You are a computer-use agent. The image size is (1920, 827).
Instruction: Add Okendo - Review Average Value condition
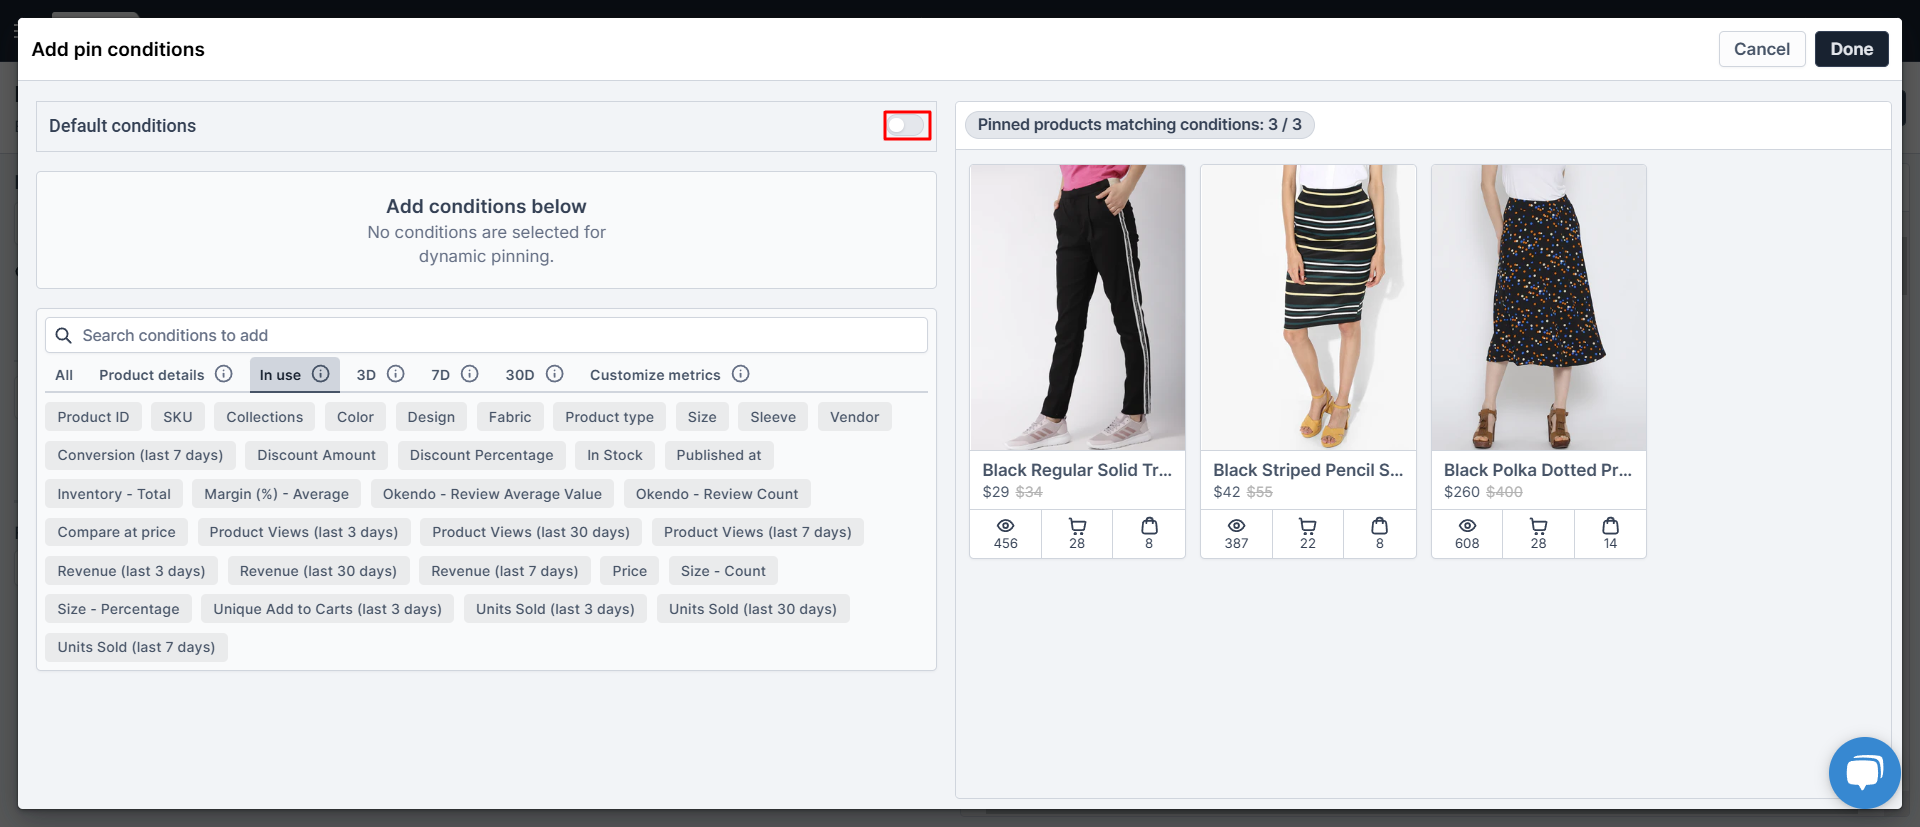492,494
